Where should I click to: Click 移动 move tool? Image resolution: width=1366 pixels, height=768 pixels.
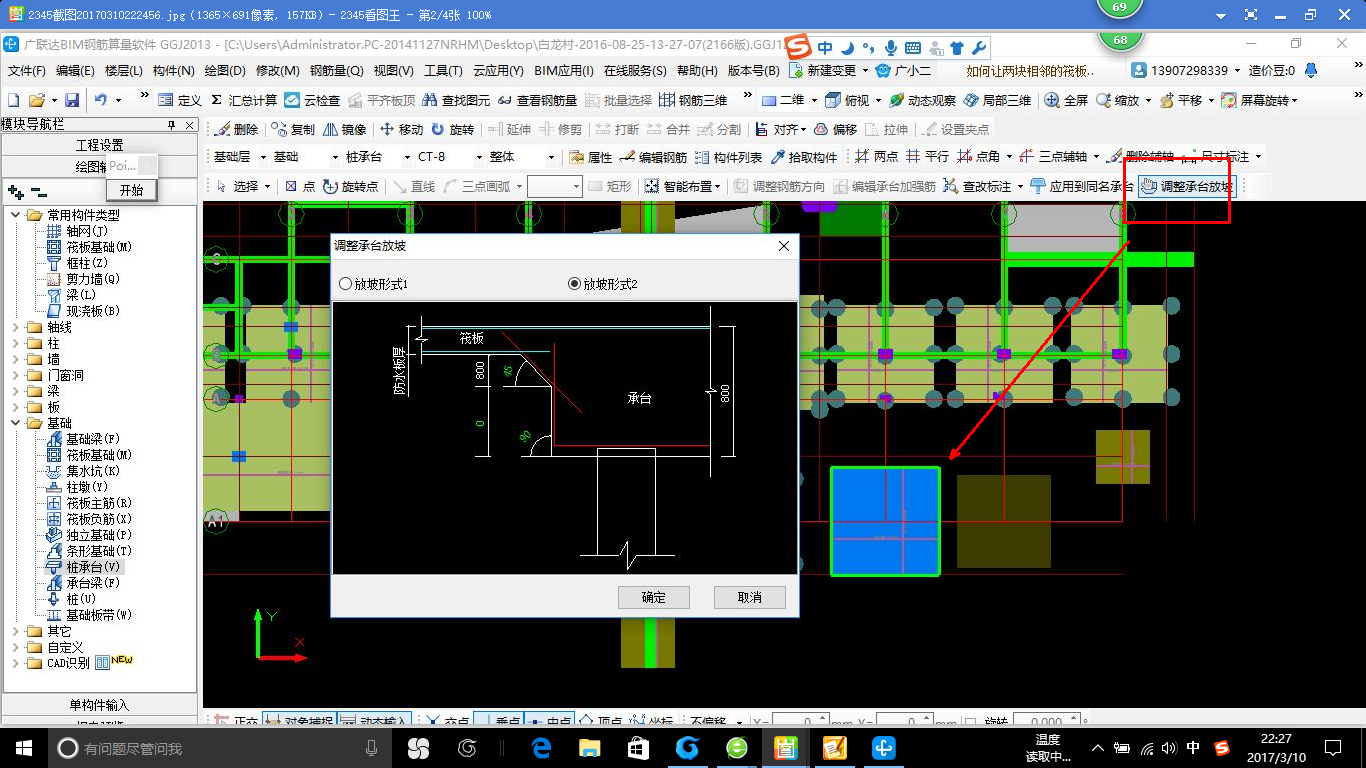tap(402, 129)
